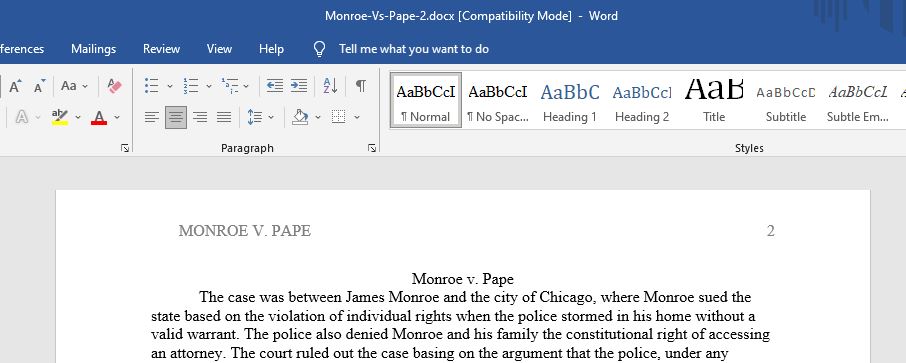Screen dimensions: 906x363
Task: Select the Normal style
Action: pos(426,99)
